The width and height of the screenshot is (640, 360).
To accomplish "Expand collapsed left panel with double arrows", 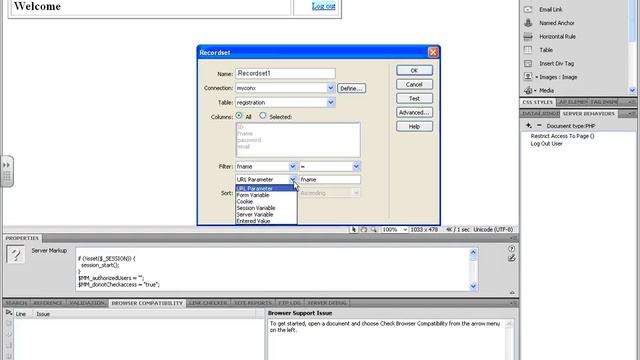I will 7,165.
